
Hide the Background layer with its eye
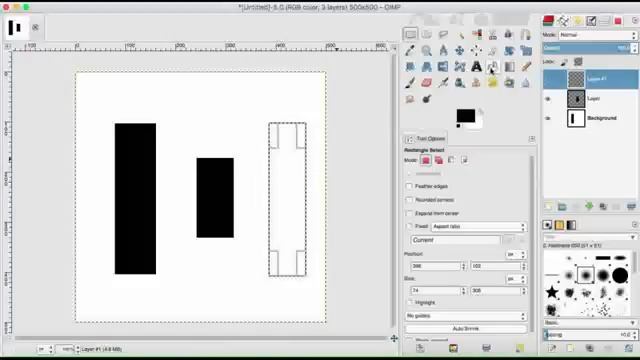pyautogui.click(x=548, y=118)
